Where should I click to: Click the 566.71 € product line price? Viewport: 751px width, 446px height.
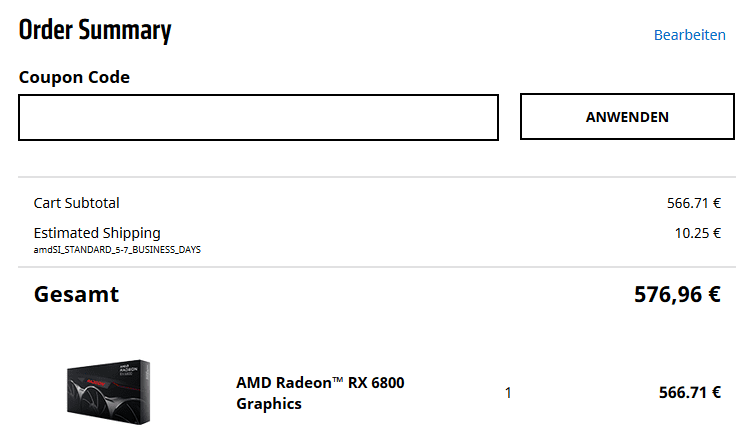coord(690,392)
